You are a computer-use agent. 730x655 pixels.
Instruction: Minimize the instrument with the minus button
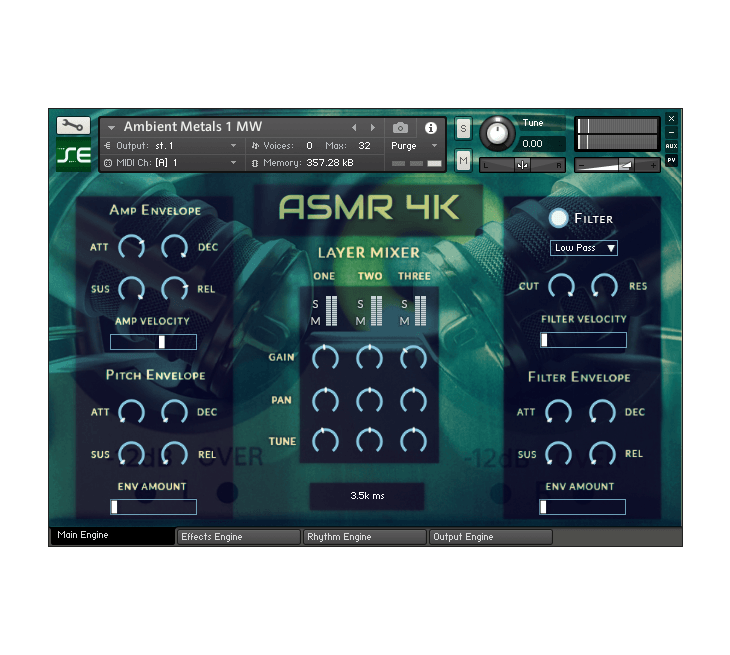point(671,132)
